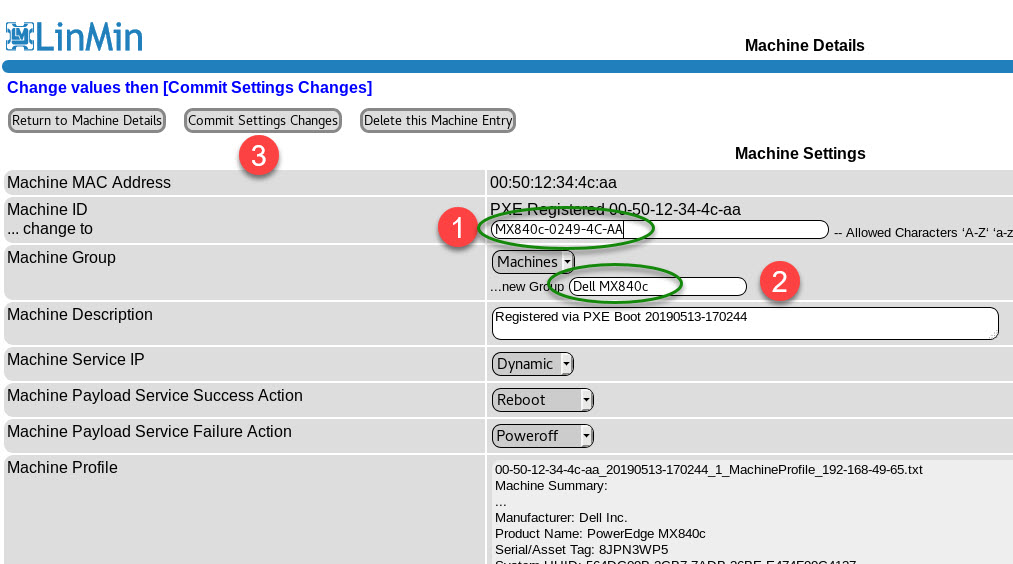Click the Machine Profile text area

(x=750, y=510)
